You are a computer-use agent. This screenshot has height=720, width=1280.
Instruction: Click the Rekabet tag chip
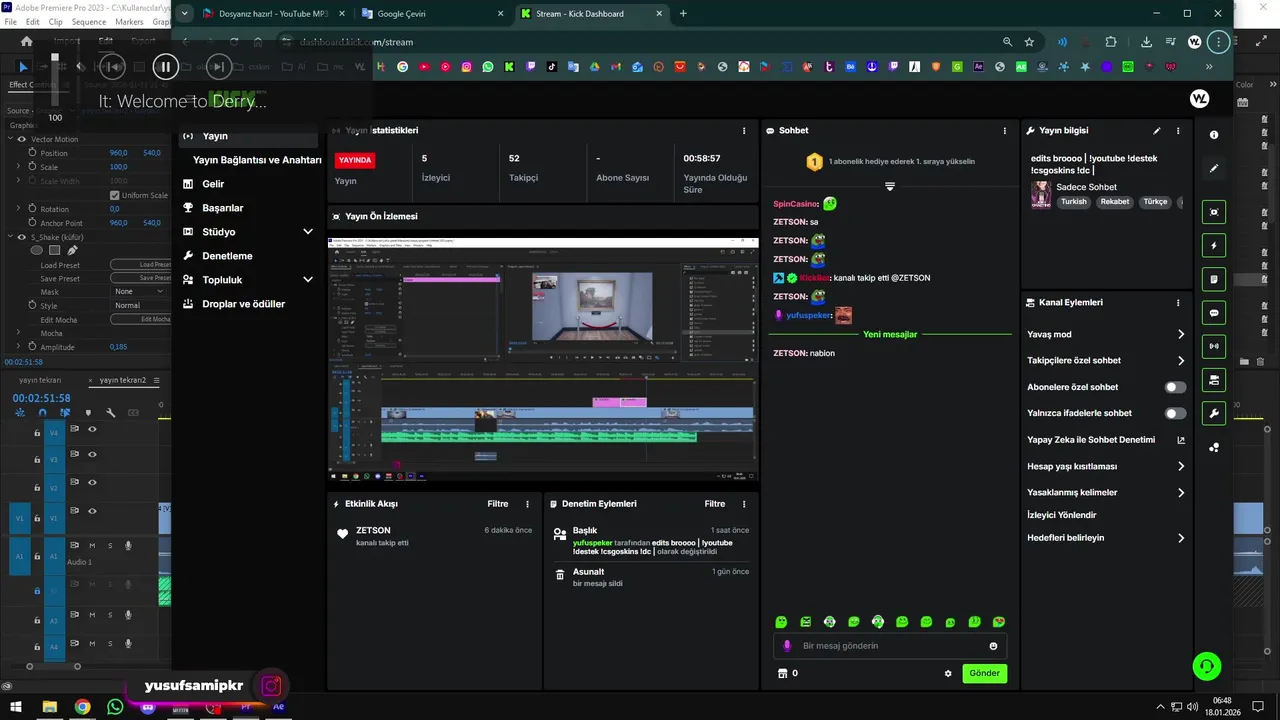[1115, 202]
